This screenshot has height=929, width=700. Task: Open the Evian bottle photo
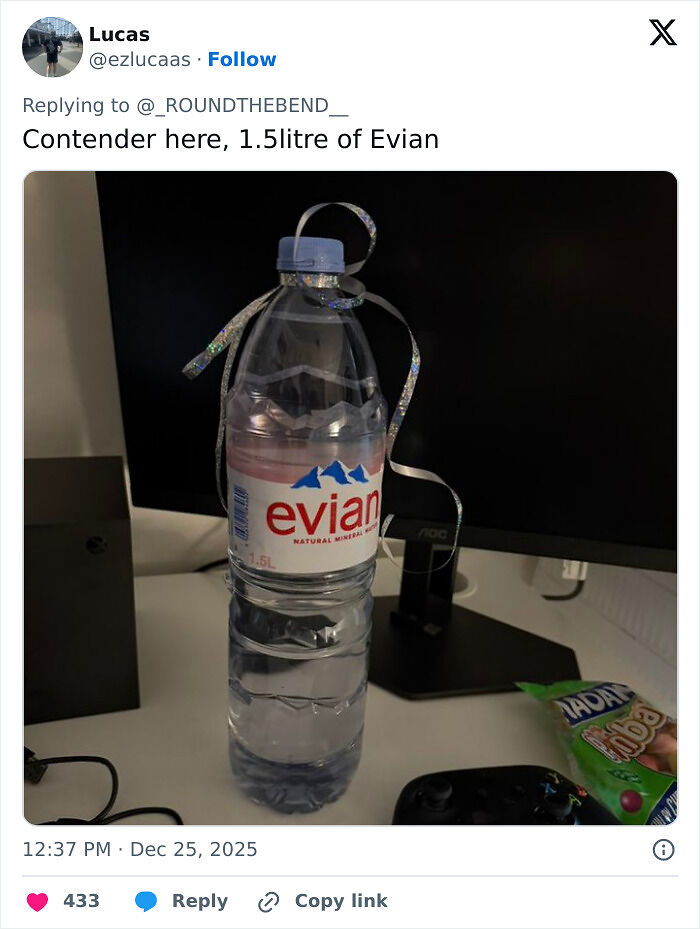tap(350, 498)
